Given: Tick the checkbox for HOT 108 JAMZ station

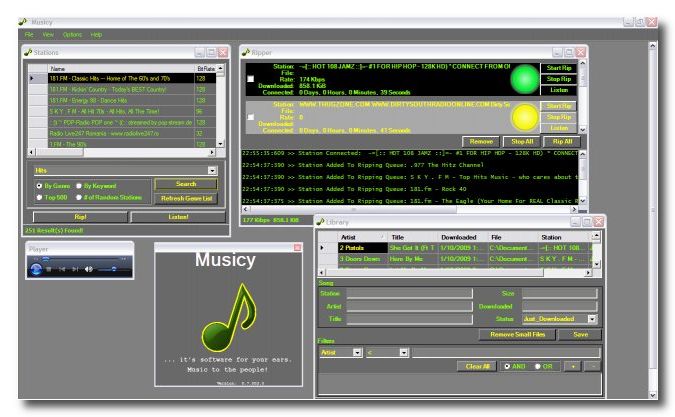Looking at the screenshot, I should (251, 79).
